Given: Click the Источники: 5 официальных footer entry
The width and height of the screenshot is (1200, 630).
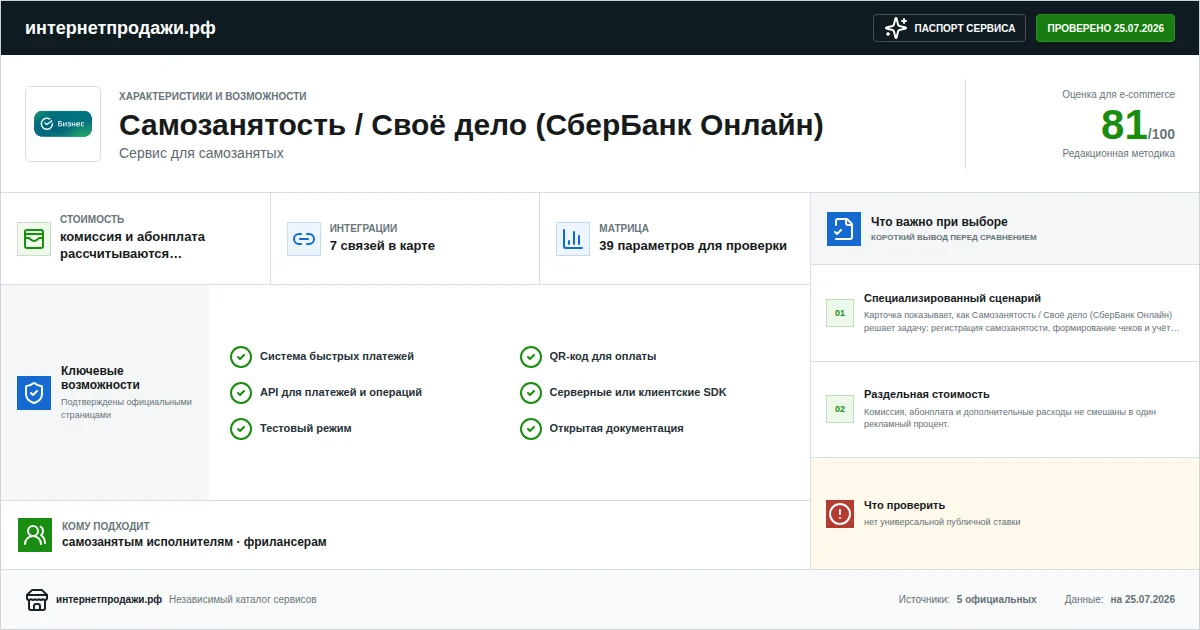Looking at the screenshot, I should coord(967,600).
